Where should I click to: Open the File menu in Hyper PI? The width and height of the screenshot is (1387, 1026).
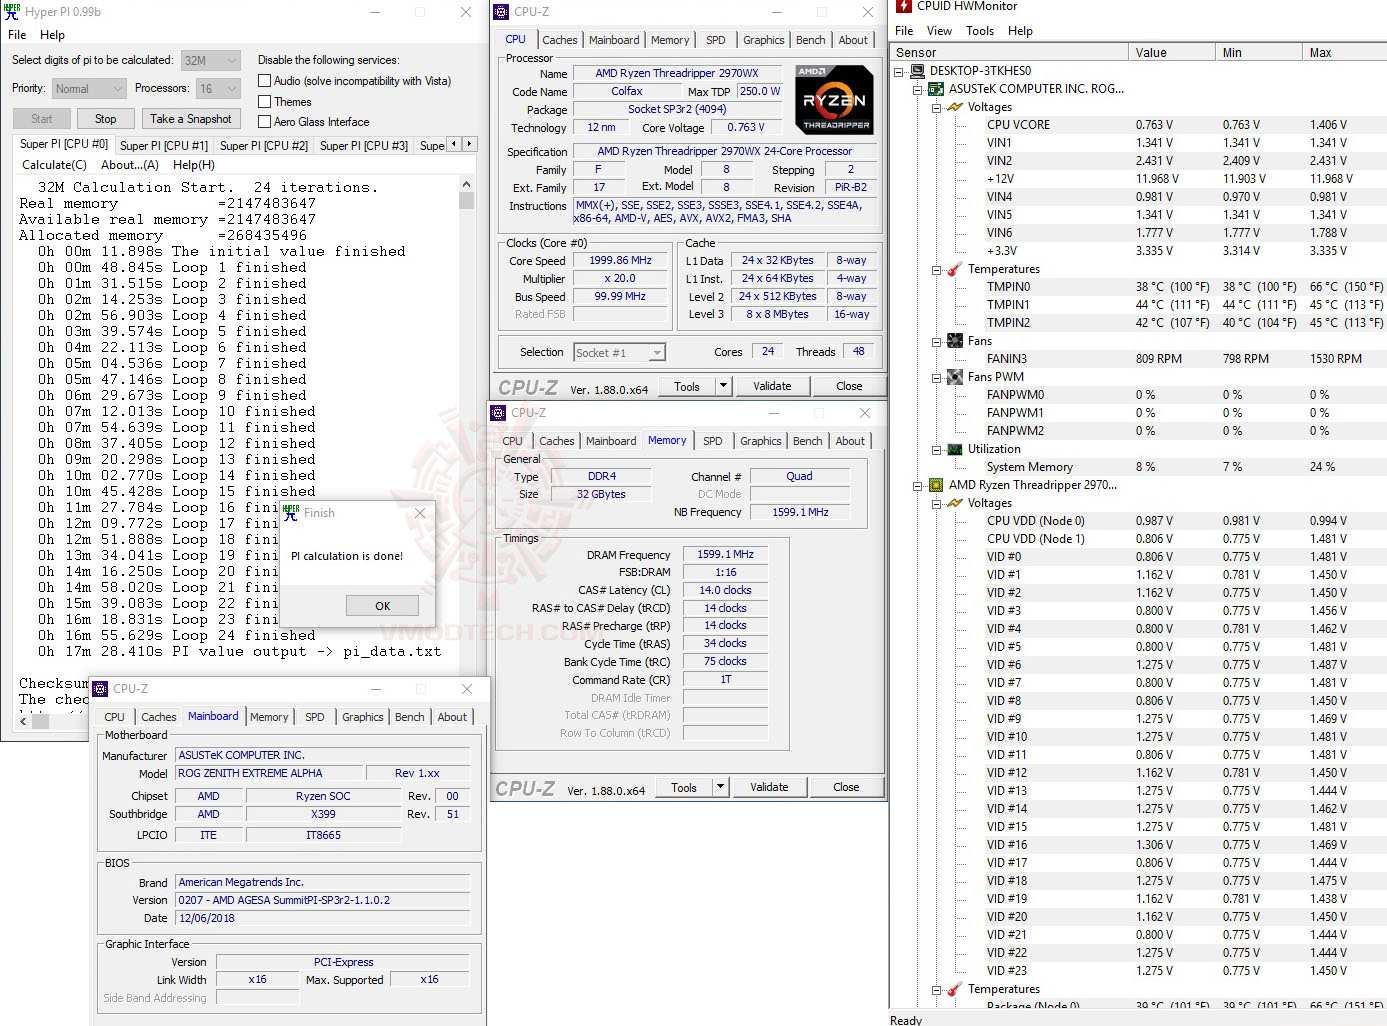coord(17,35)
